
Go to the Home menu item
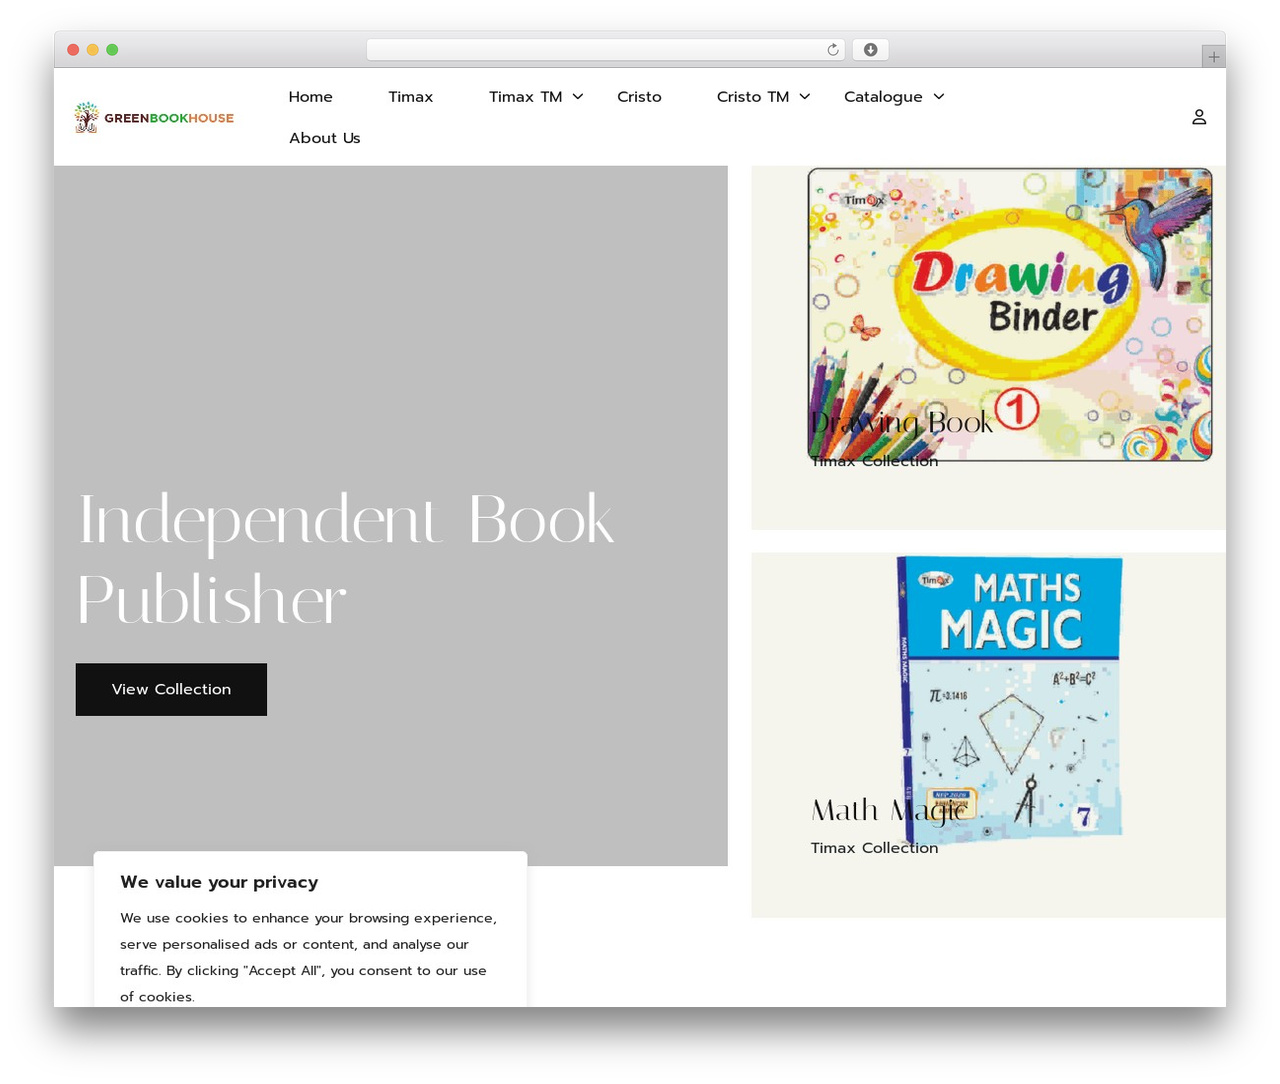[311, 97]
